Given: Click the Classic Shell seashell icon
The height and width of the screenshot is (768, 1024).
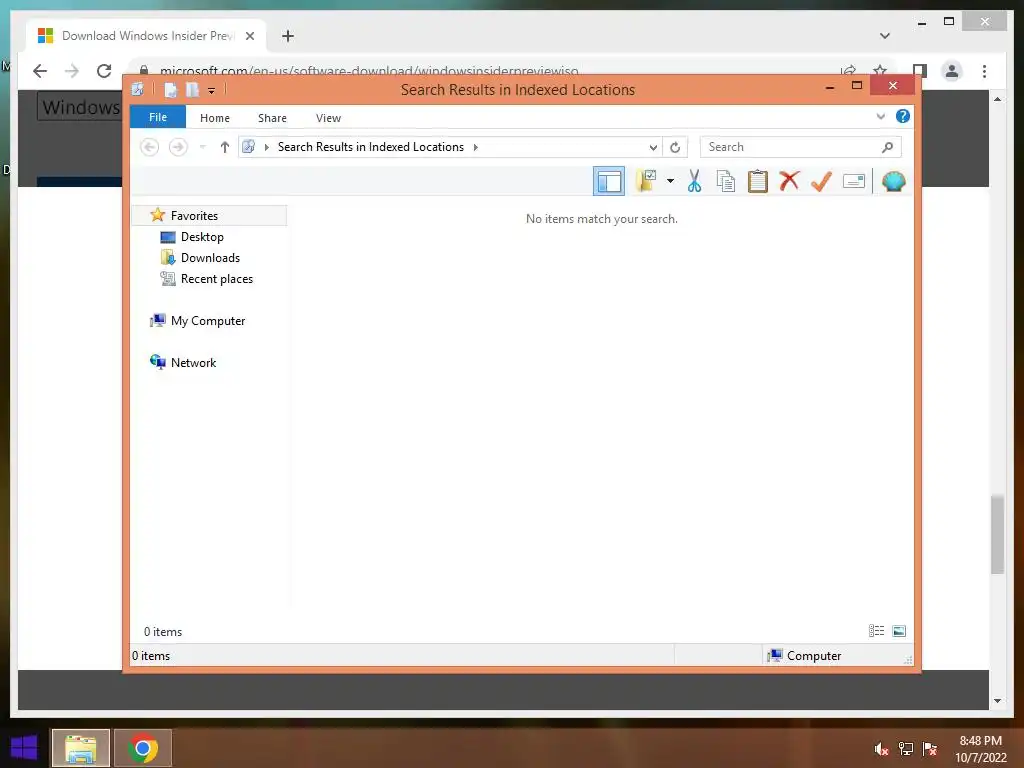Looking at the screenshot, I should [893, 181].
